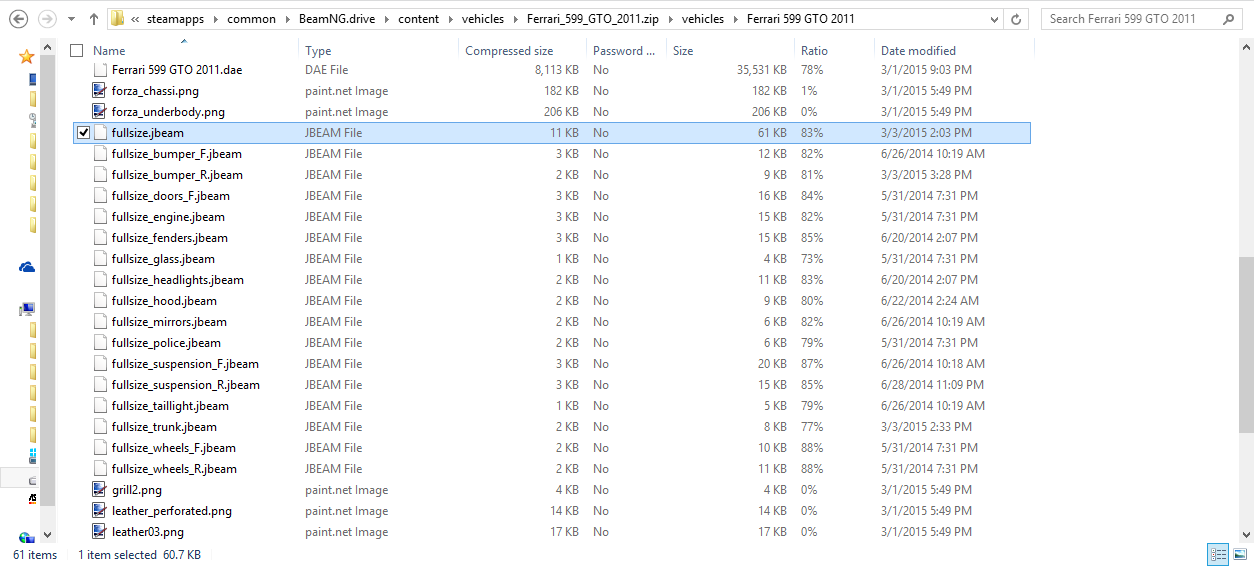The height and width of the screenshot is (566, 1254).
Task: Open chevron dropdown after content breadcrumb
Action: click(450, 19)
